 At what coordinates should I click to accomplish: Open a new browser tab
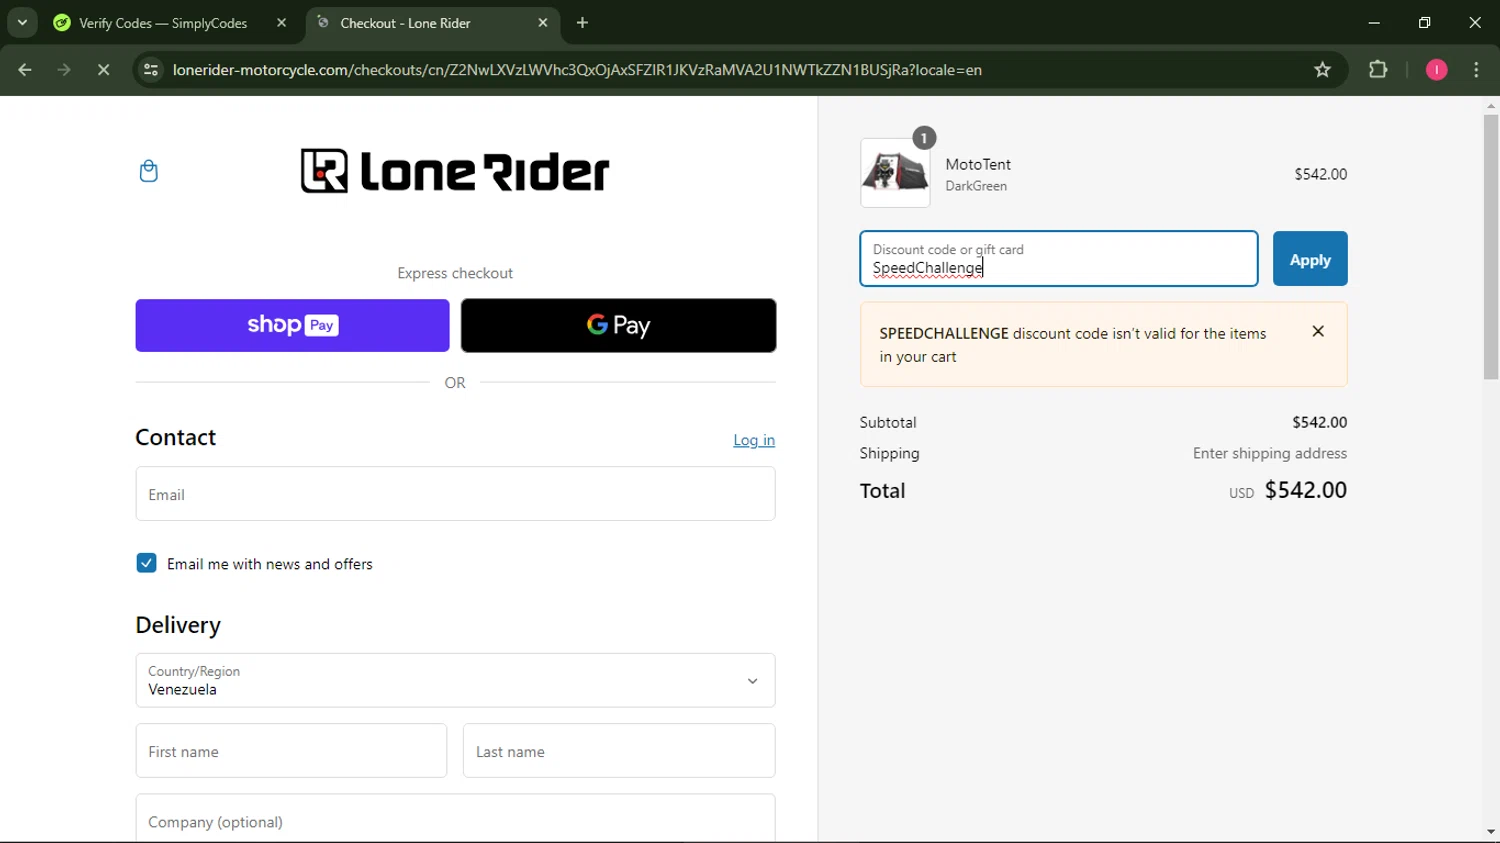click(x=583, y=23)
